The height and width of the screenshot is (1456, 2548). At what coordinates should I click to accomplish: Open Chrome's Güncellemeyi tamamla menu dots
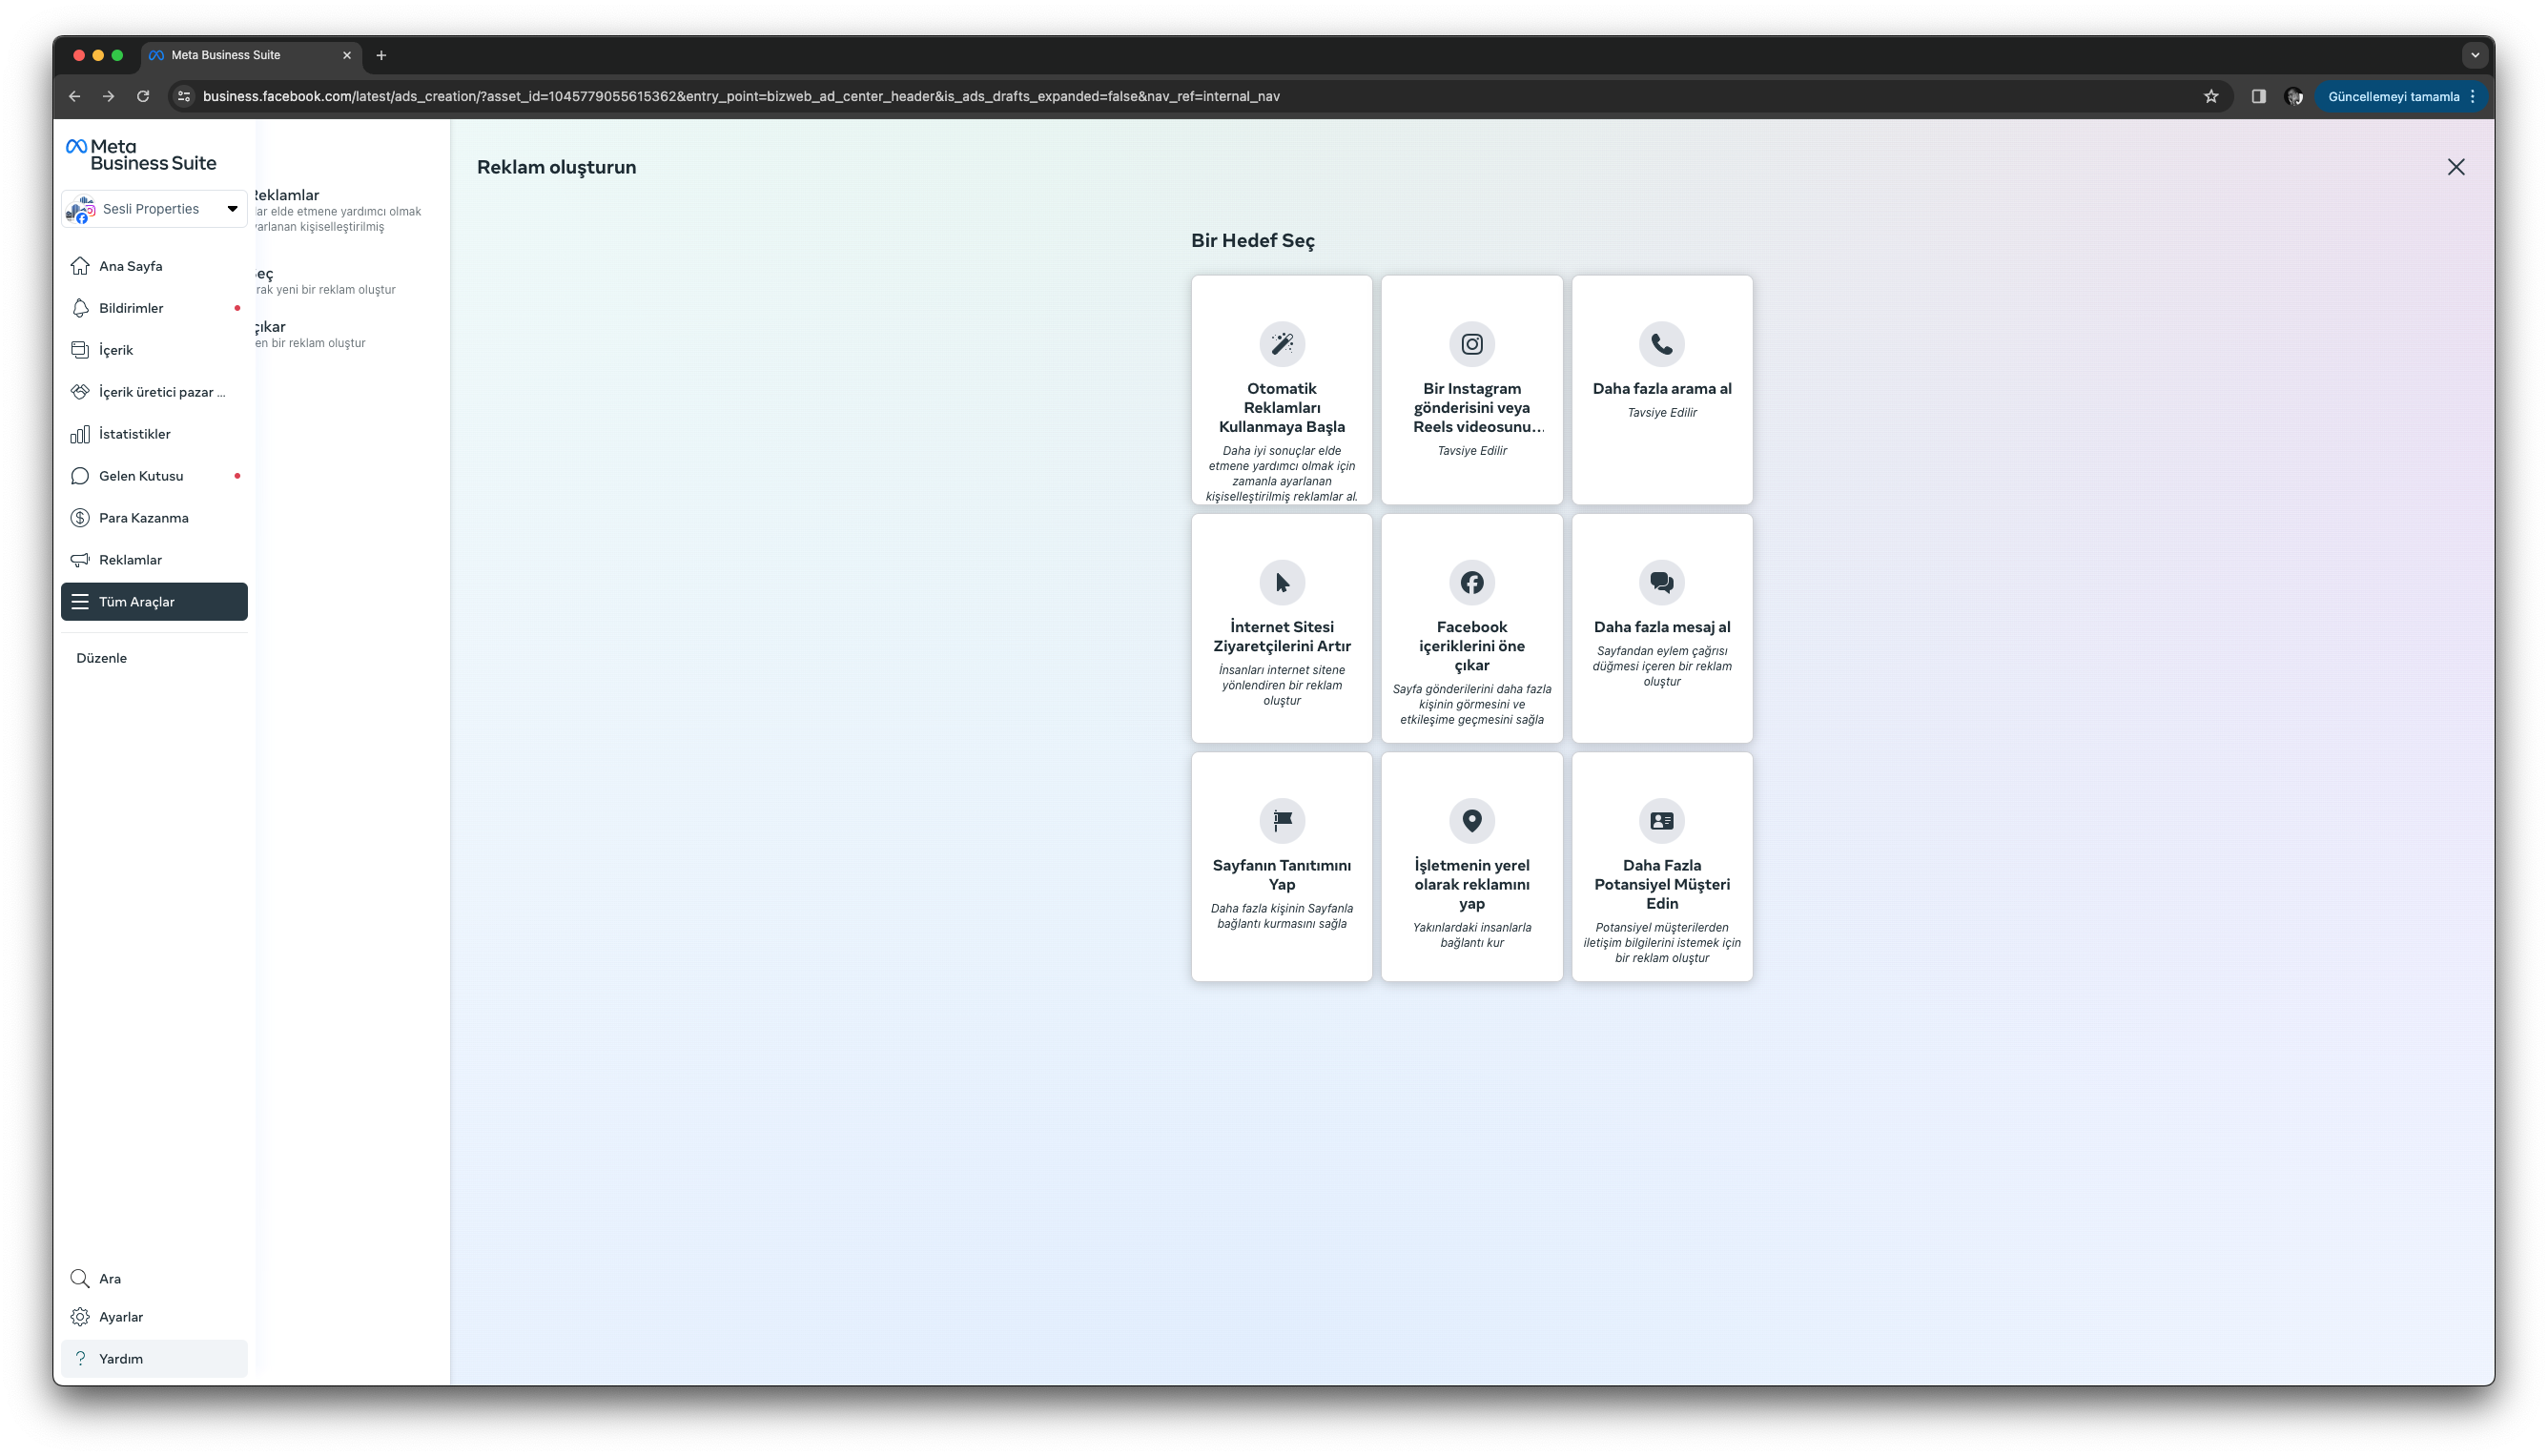[2472, 97]
